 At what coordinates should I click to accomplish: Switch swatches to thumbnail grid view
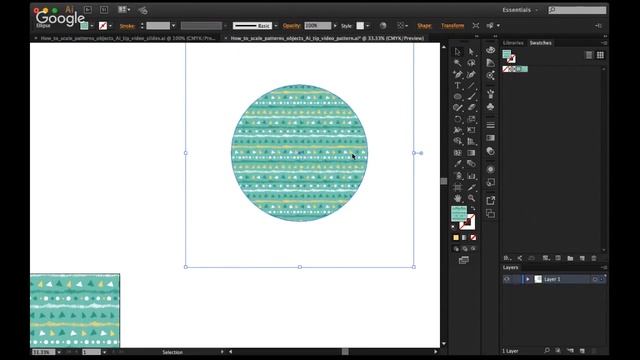point(600,55)
